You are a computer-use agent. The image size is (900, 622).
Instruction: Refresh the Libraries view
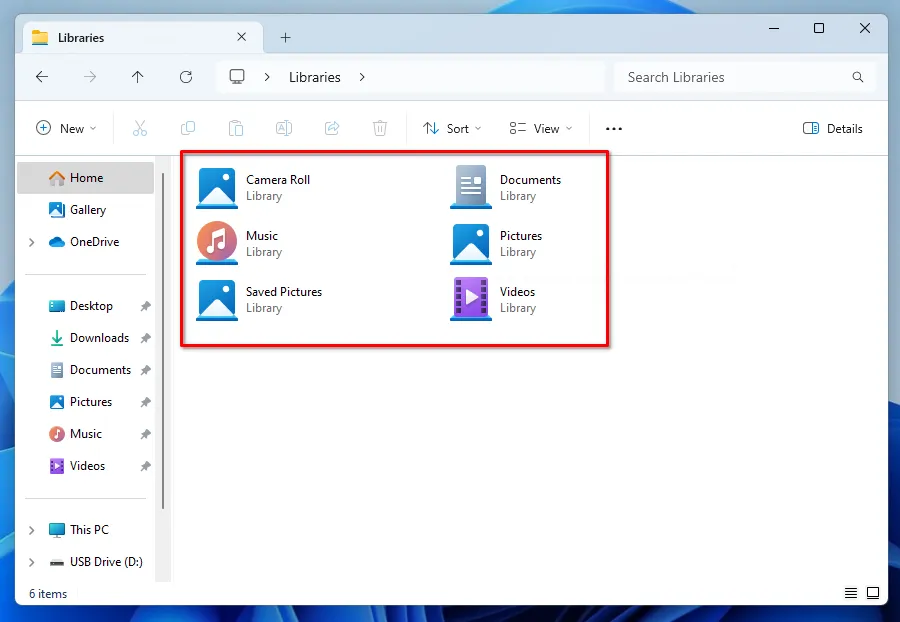[186, 77]
